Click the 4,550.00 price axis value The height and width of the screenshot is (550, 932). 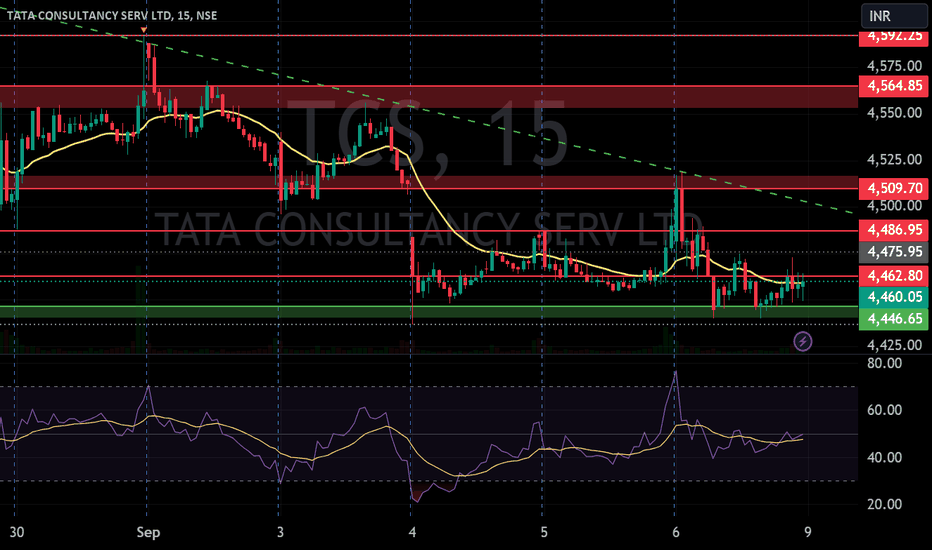coord(895,112)
